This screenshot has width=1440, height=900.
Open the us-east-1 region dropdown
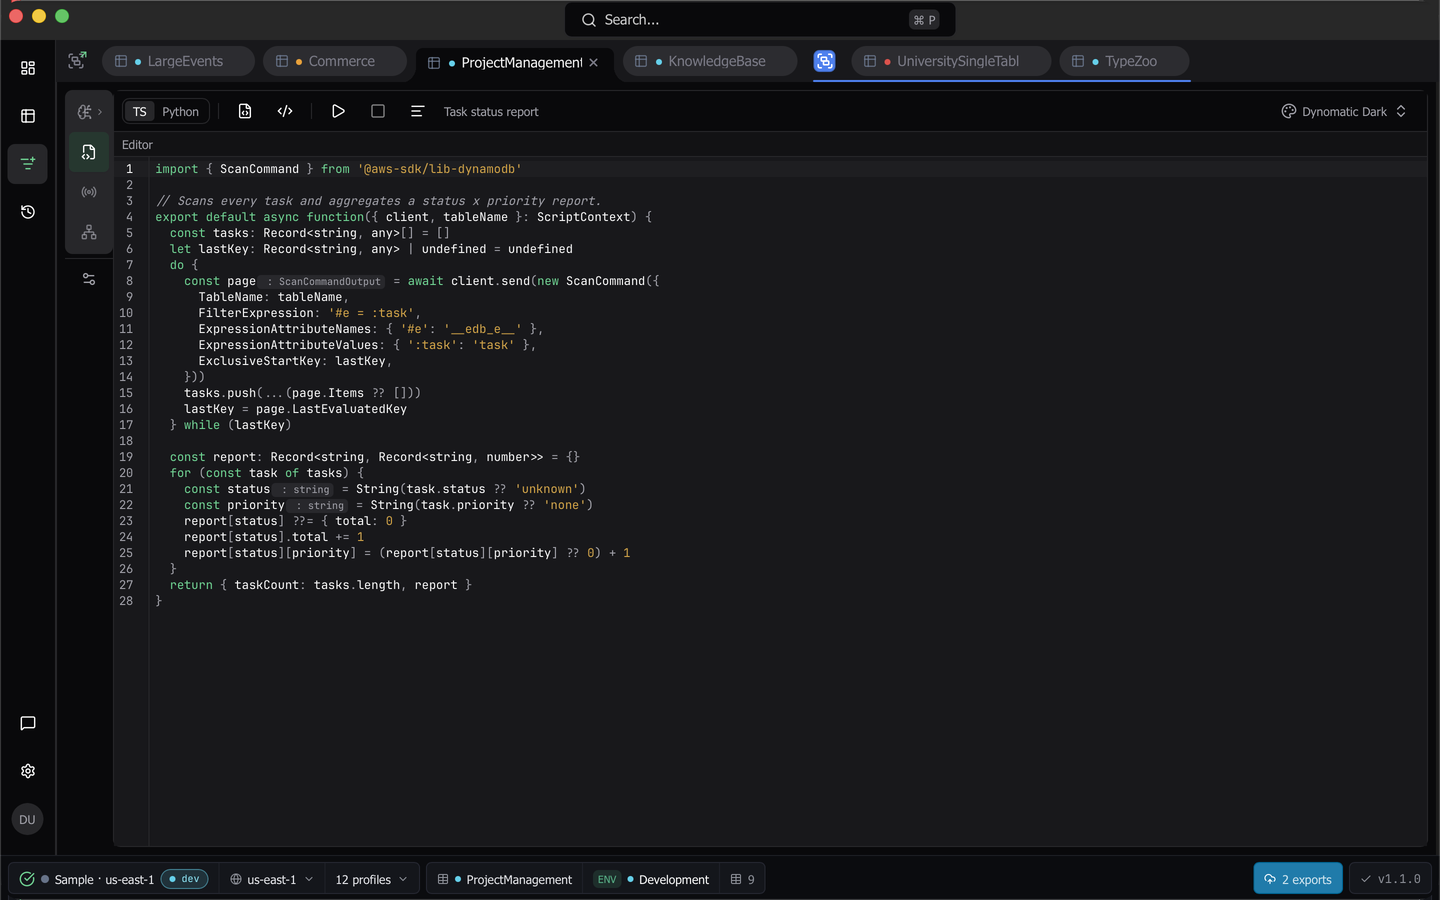click(x=272, y=879)
